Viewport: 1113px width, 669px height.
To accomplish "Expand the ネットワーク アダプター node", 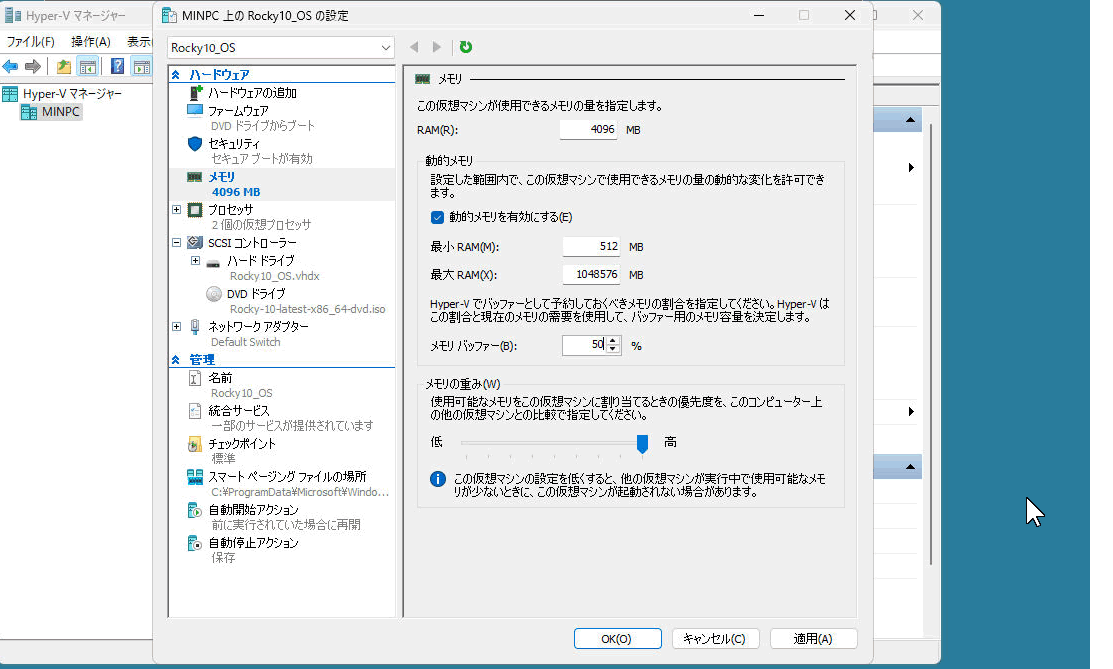I will [x=177, y=327].
